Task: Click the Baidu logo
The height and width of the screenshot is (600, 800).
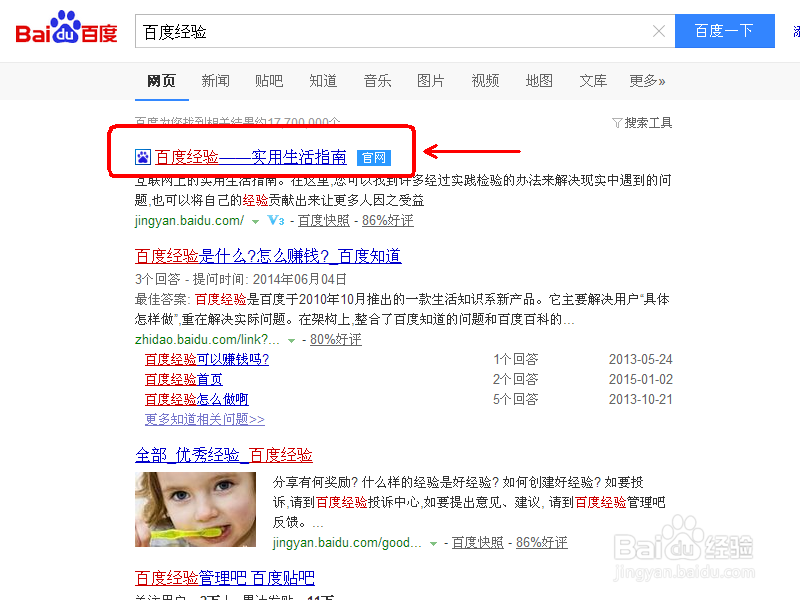Action: click(x=64, y=29)
